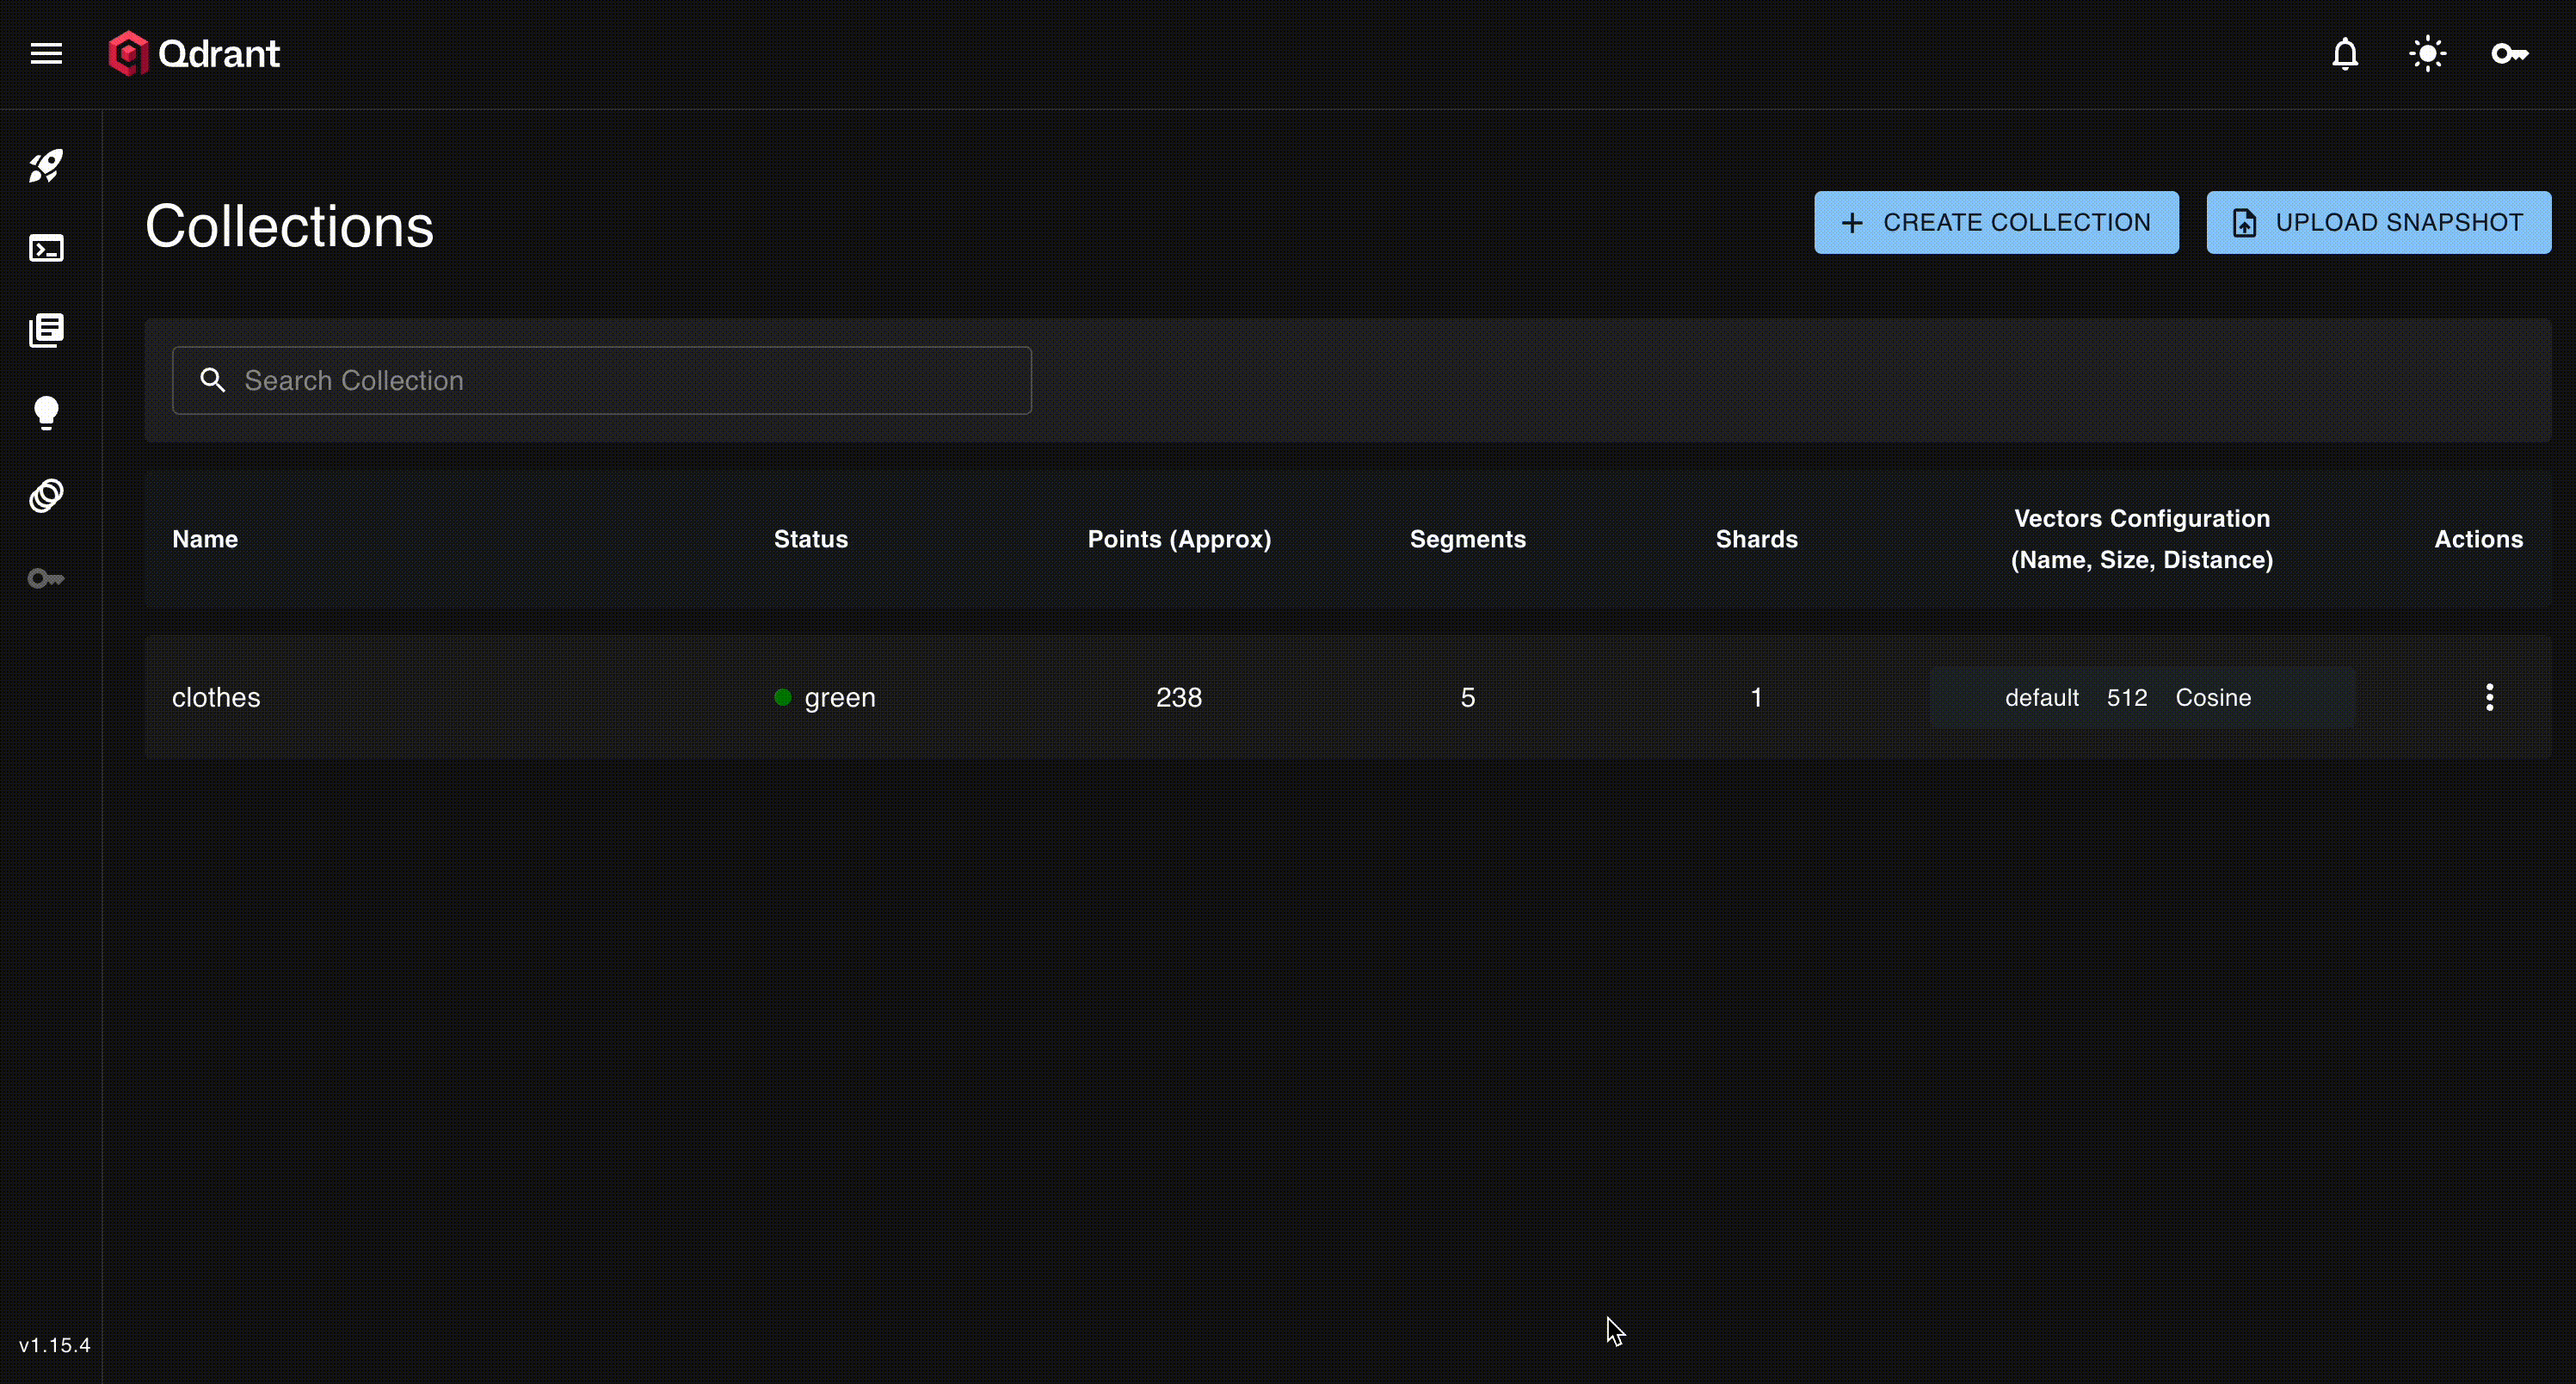This screenshot has width=2576, height=1384.
Task: Open the rocket Welcome page icon
Action: point(46,166)
